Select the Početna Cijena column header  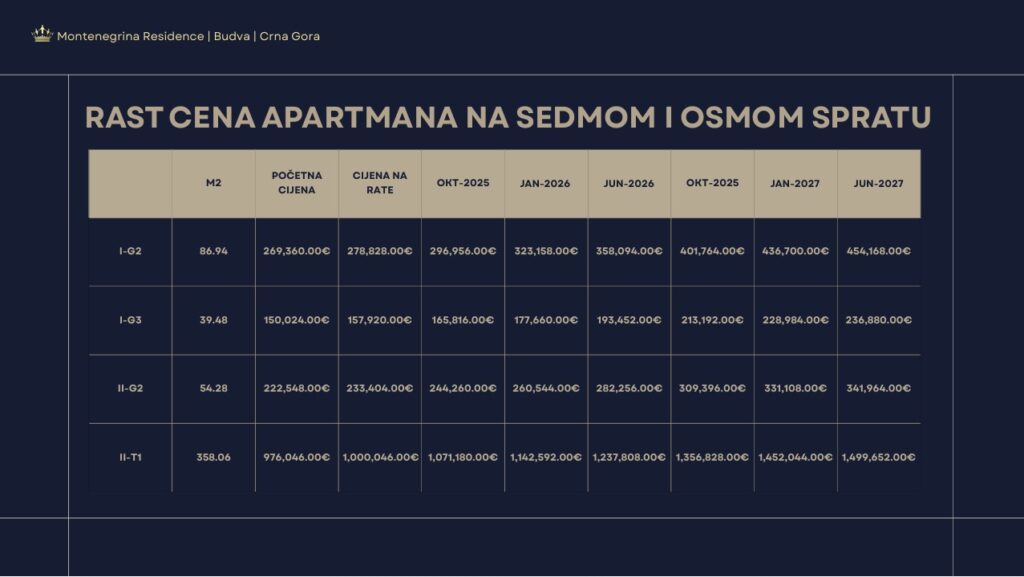(297, 183)
